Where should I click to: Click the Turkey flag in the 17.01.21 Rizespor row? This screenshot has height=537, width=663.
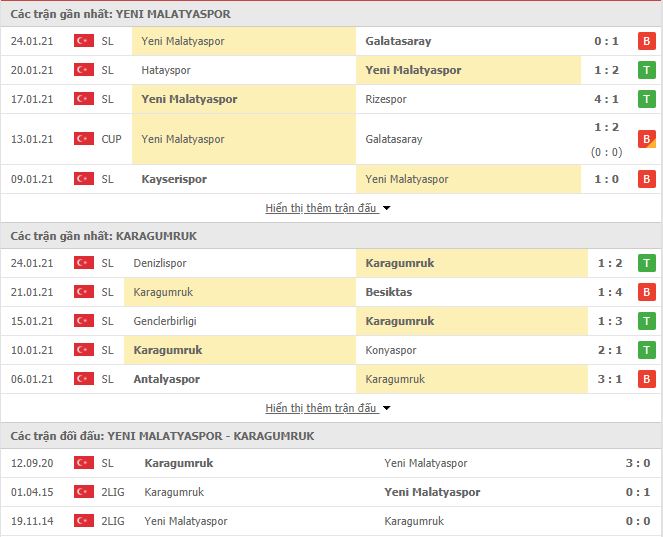click(84, 99)
